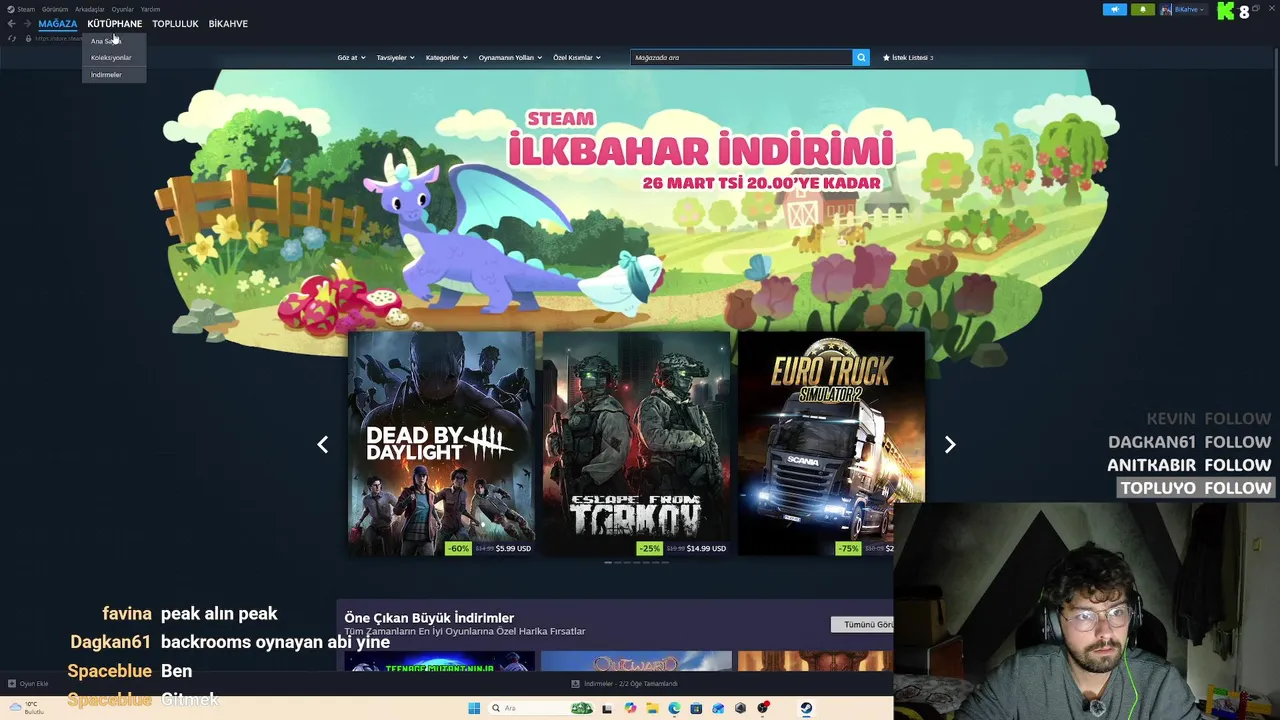Viewport: 1280px width, 720px height.
Task: Click the blue megaphone announcements icon
Action: click(1115, 10)
